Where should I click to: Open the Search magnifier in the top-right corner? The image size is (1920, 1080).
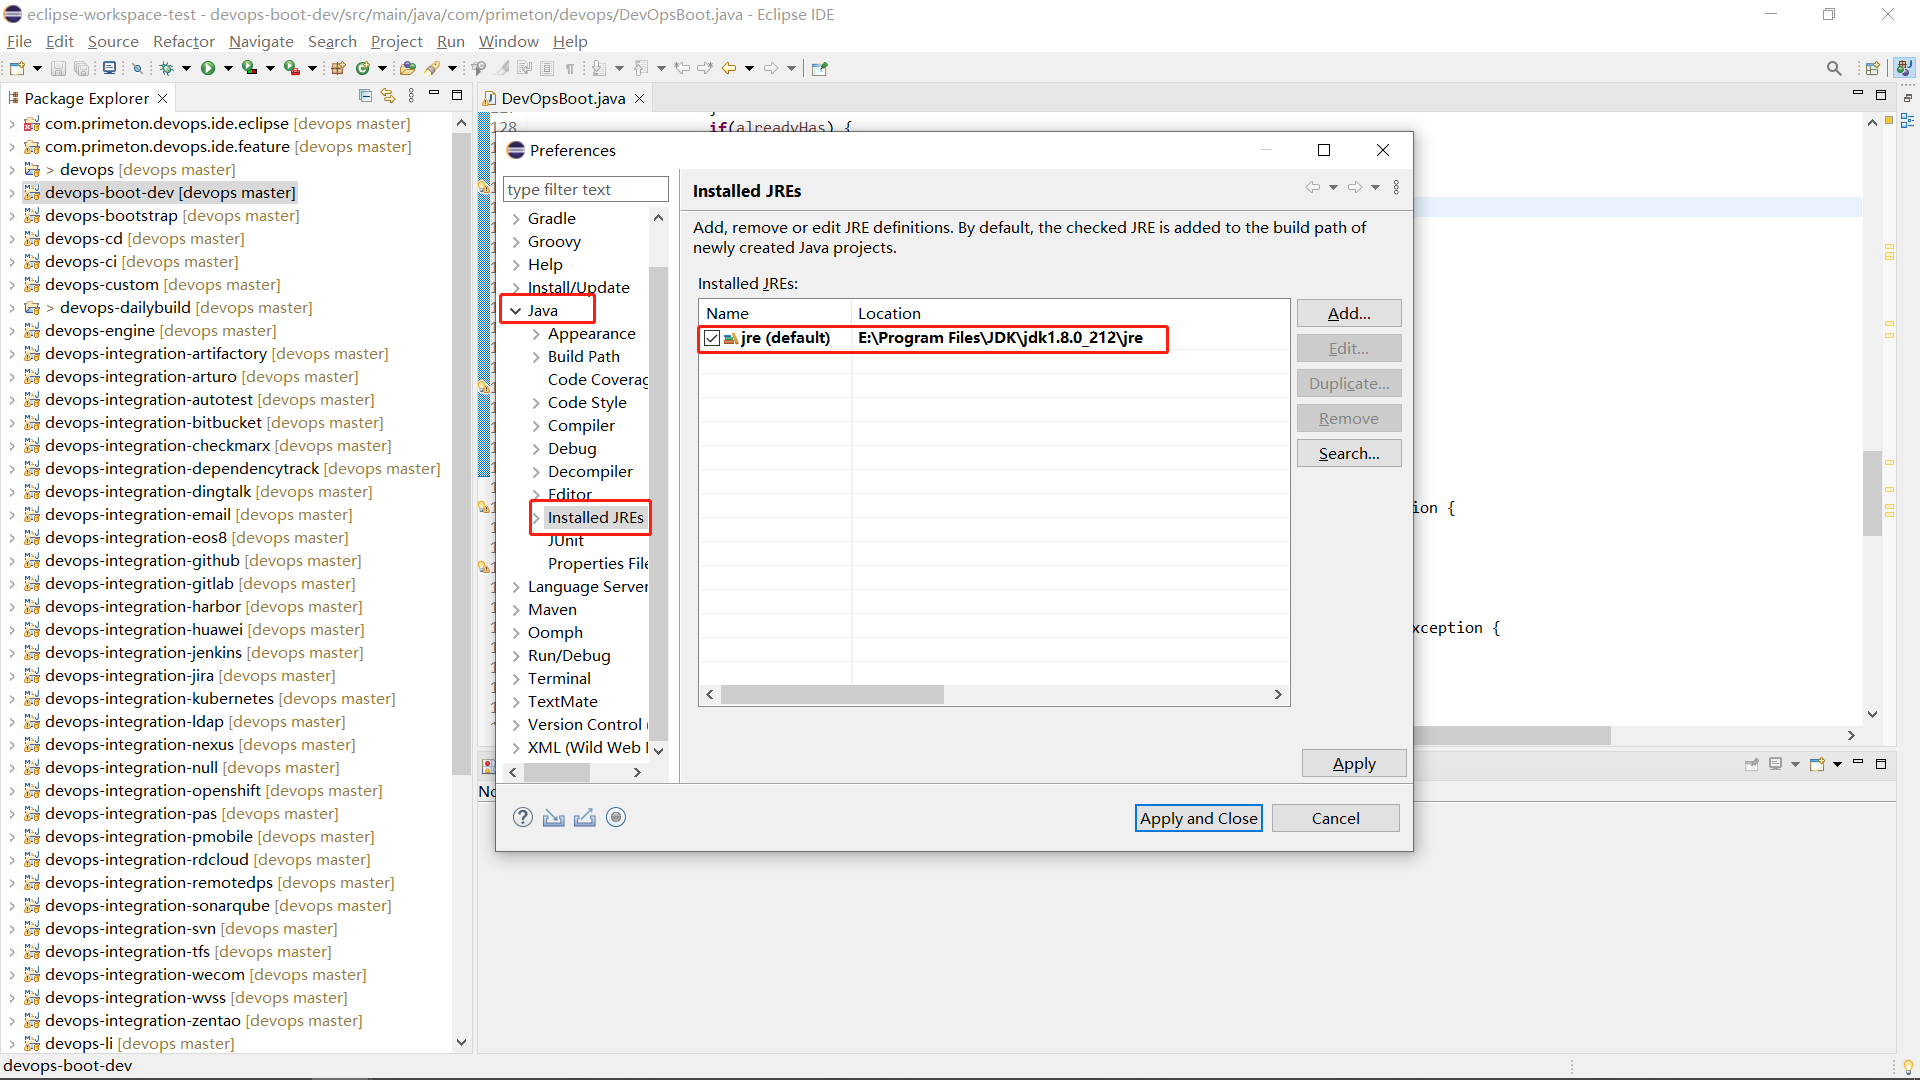coord(1834,68)
